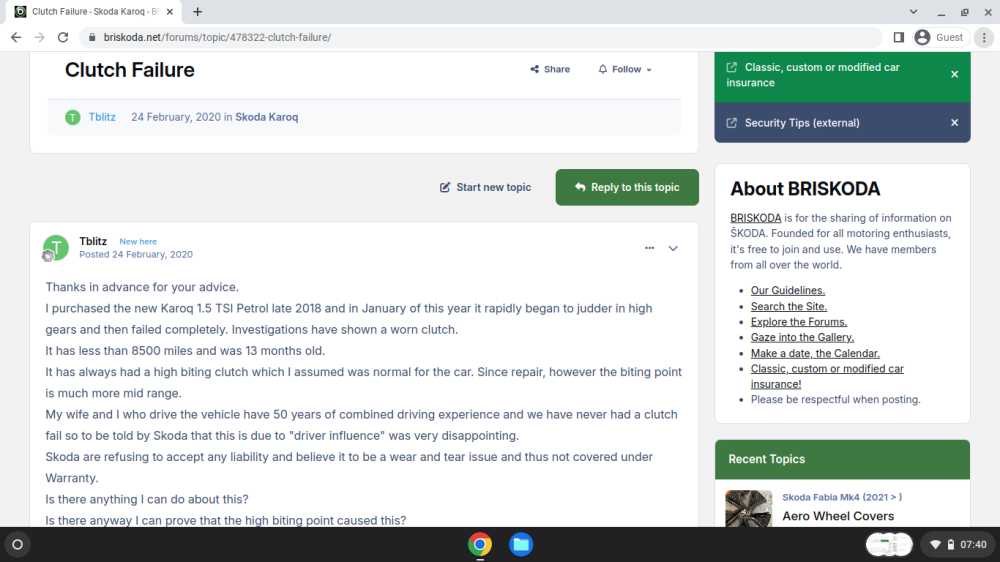The image size is (1000, 562).
Task: Click the address bar URL
Action: pyautogui.click(x=217, y=38)
